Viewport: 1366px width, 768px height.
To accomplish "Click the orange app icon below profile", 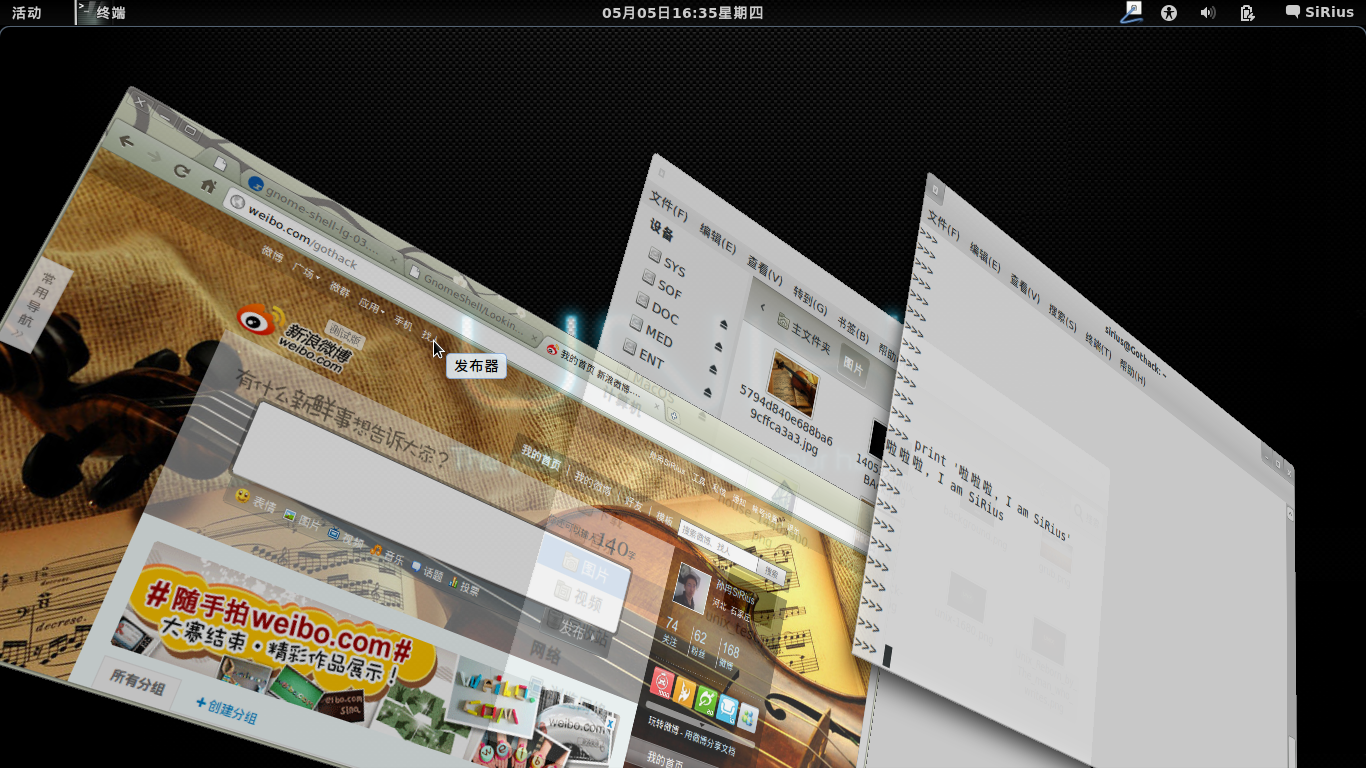I will [x=685, y=692].
